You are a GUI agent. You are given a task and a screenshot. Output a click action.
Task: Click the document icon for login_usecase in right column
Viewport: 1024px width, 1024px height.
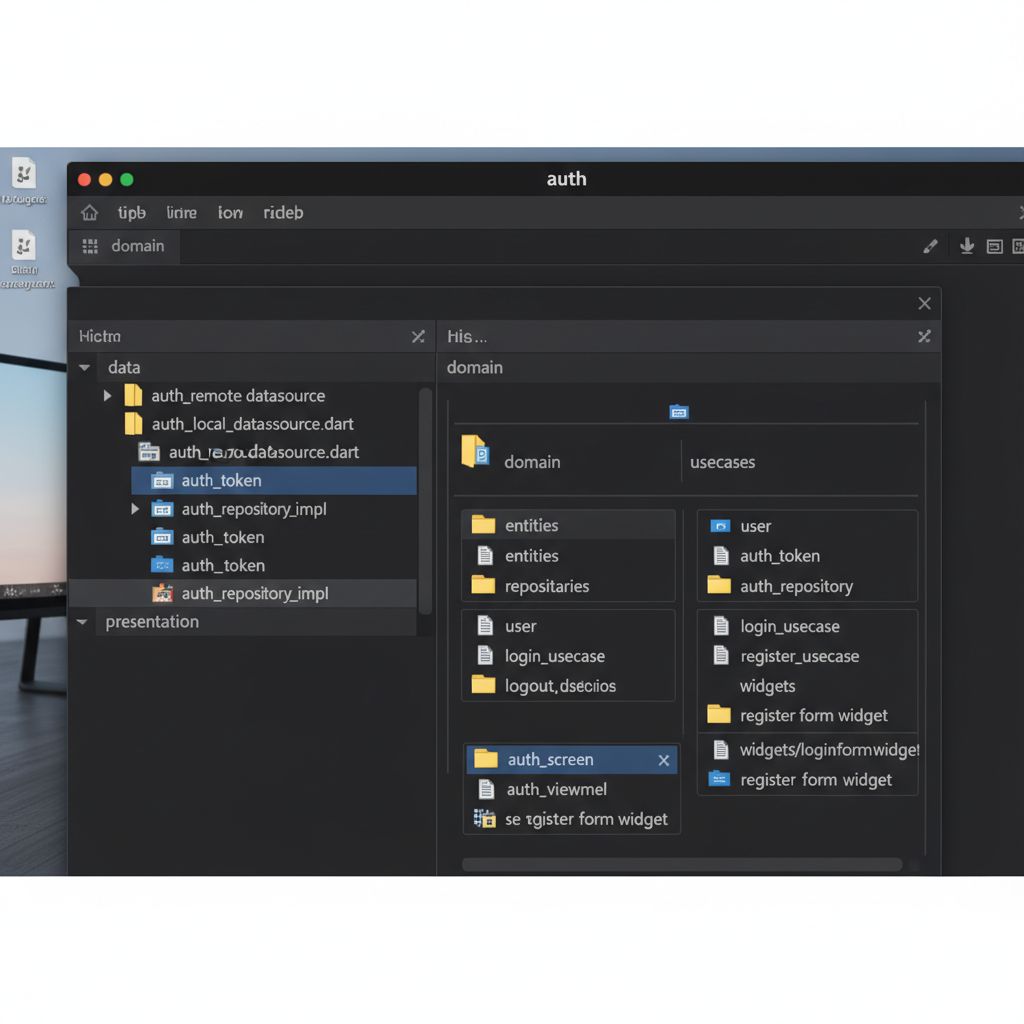[x=721, y=626]
